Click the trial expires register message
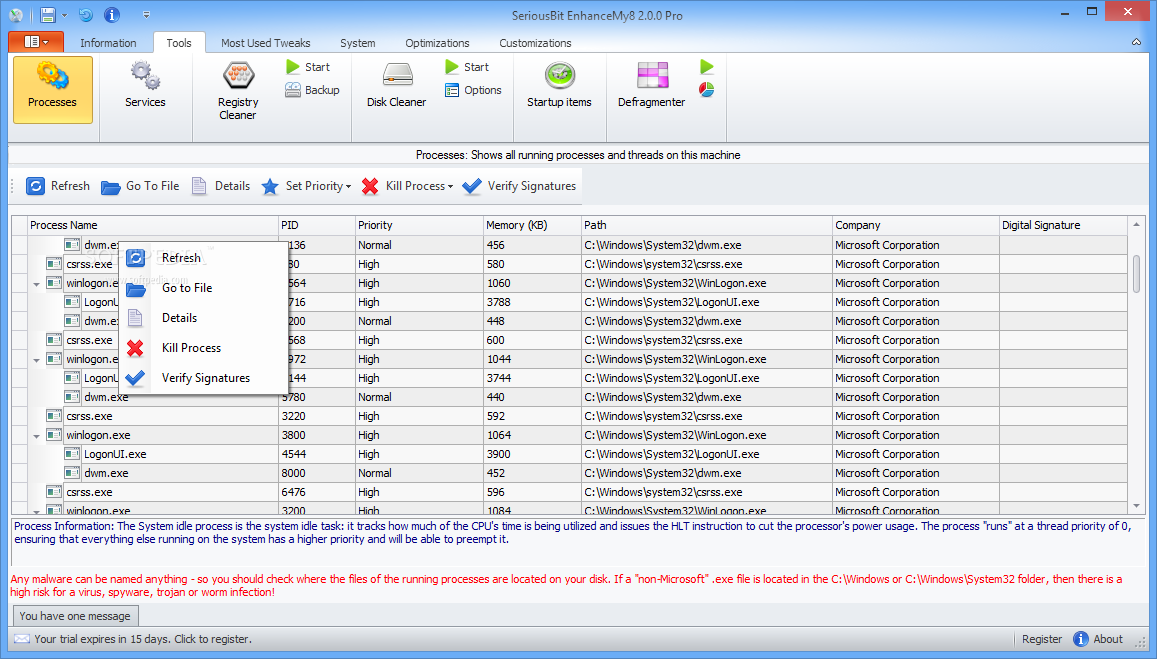This screenshot has width=1157, height=659. 143,639
